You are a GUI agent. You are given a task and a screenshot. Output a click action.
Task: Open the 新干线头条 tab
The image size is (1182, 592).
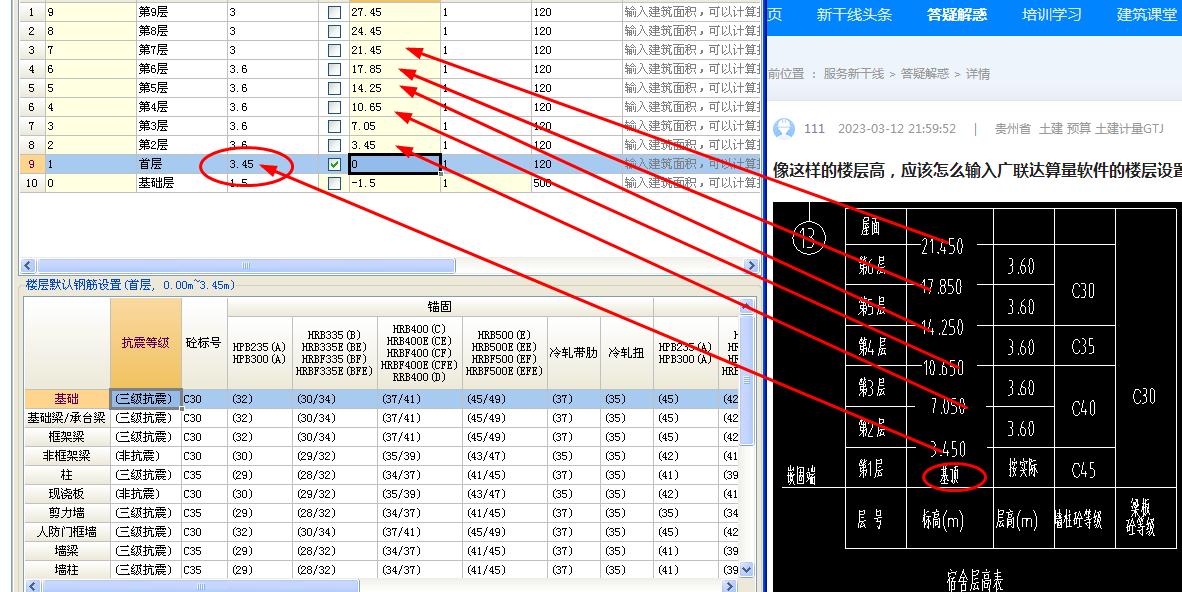pyautogui.click(x=854, y=15)
